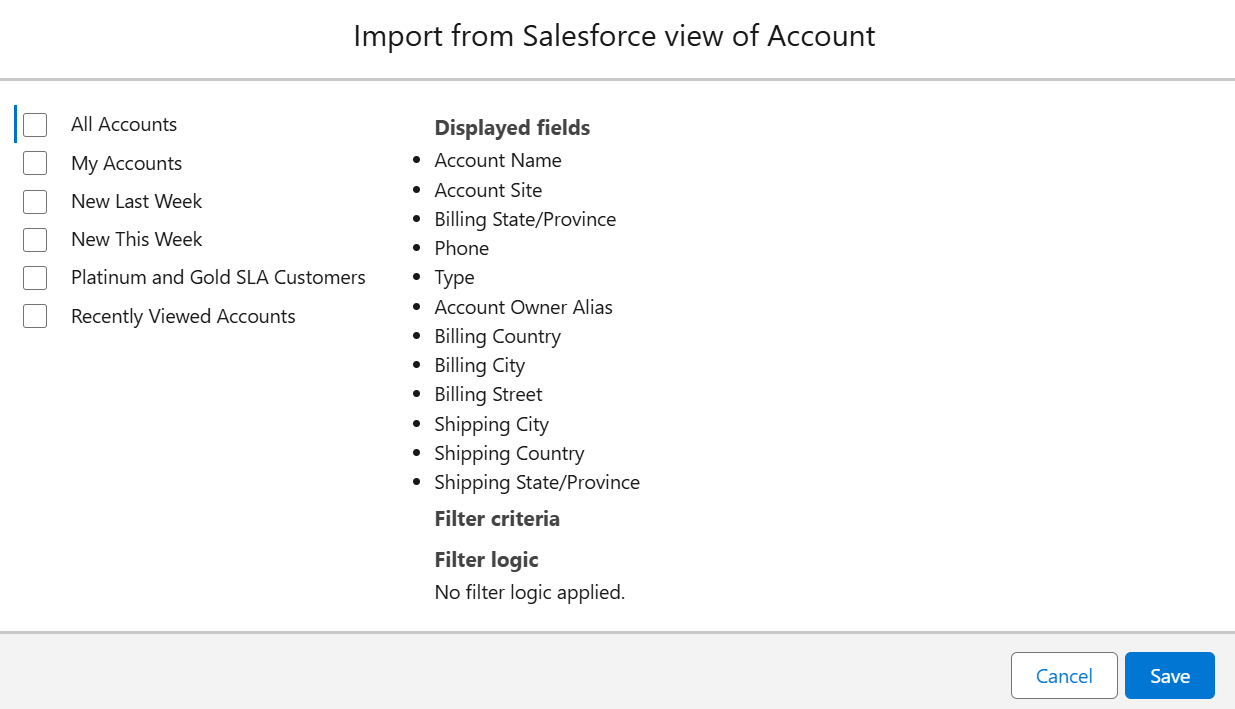Check Platinum and Gold SLA Customers
Image resolution: width=1235 pixels, height=709 pixels.
(x=35, y=277)
